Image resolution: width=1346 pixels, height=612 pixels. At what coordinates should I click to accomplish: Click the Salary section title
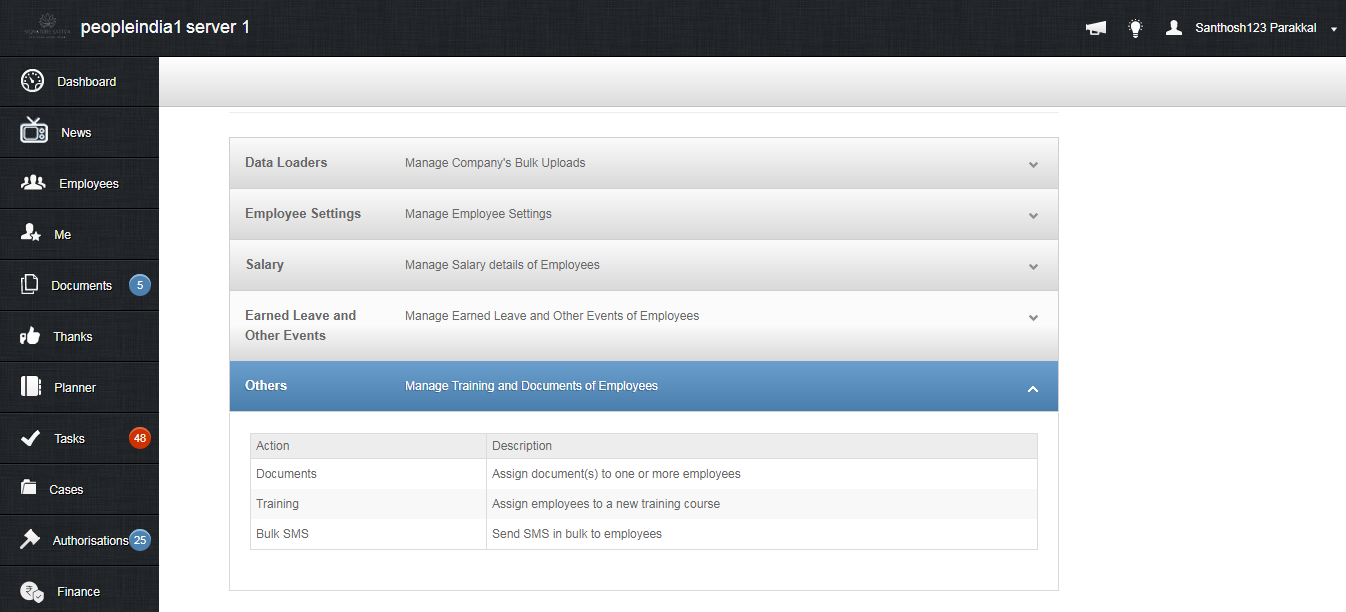(x=265, y=264)
